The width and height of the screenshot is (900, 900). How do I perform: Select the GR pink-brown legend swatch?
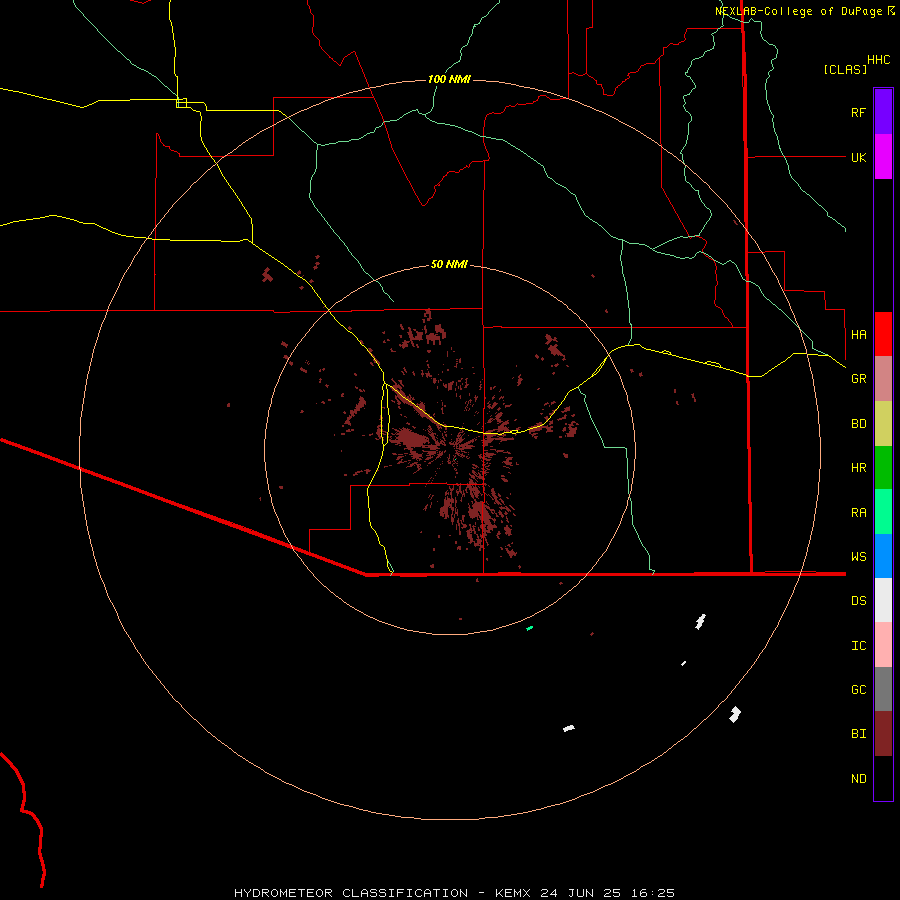[883, 378]
